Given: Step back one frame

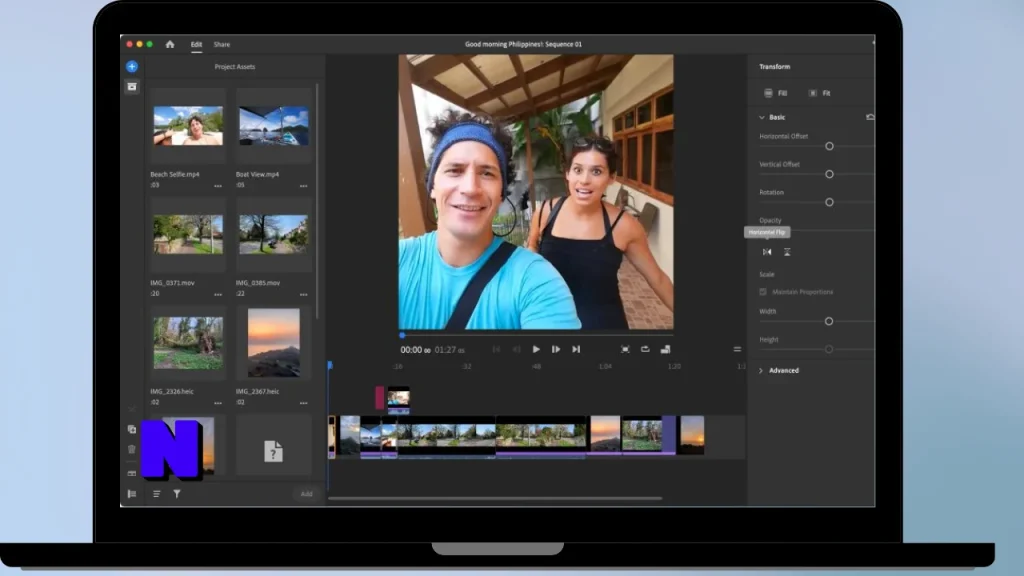Looking at the screenshot, I should [517, 349].
